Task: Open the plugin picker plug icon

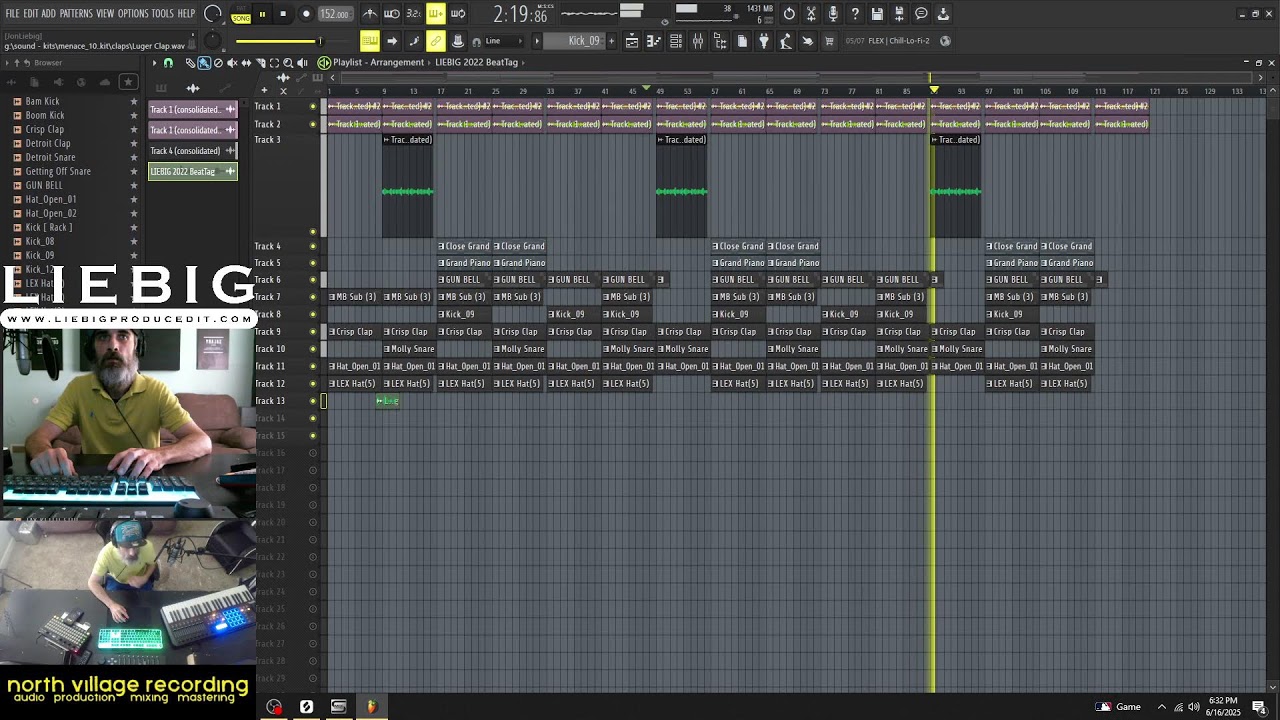Action: (764, 41)
